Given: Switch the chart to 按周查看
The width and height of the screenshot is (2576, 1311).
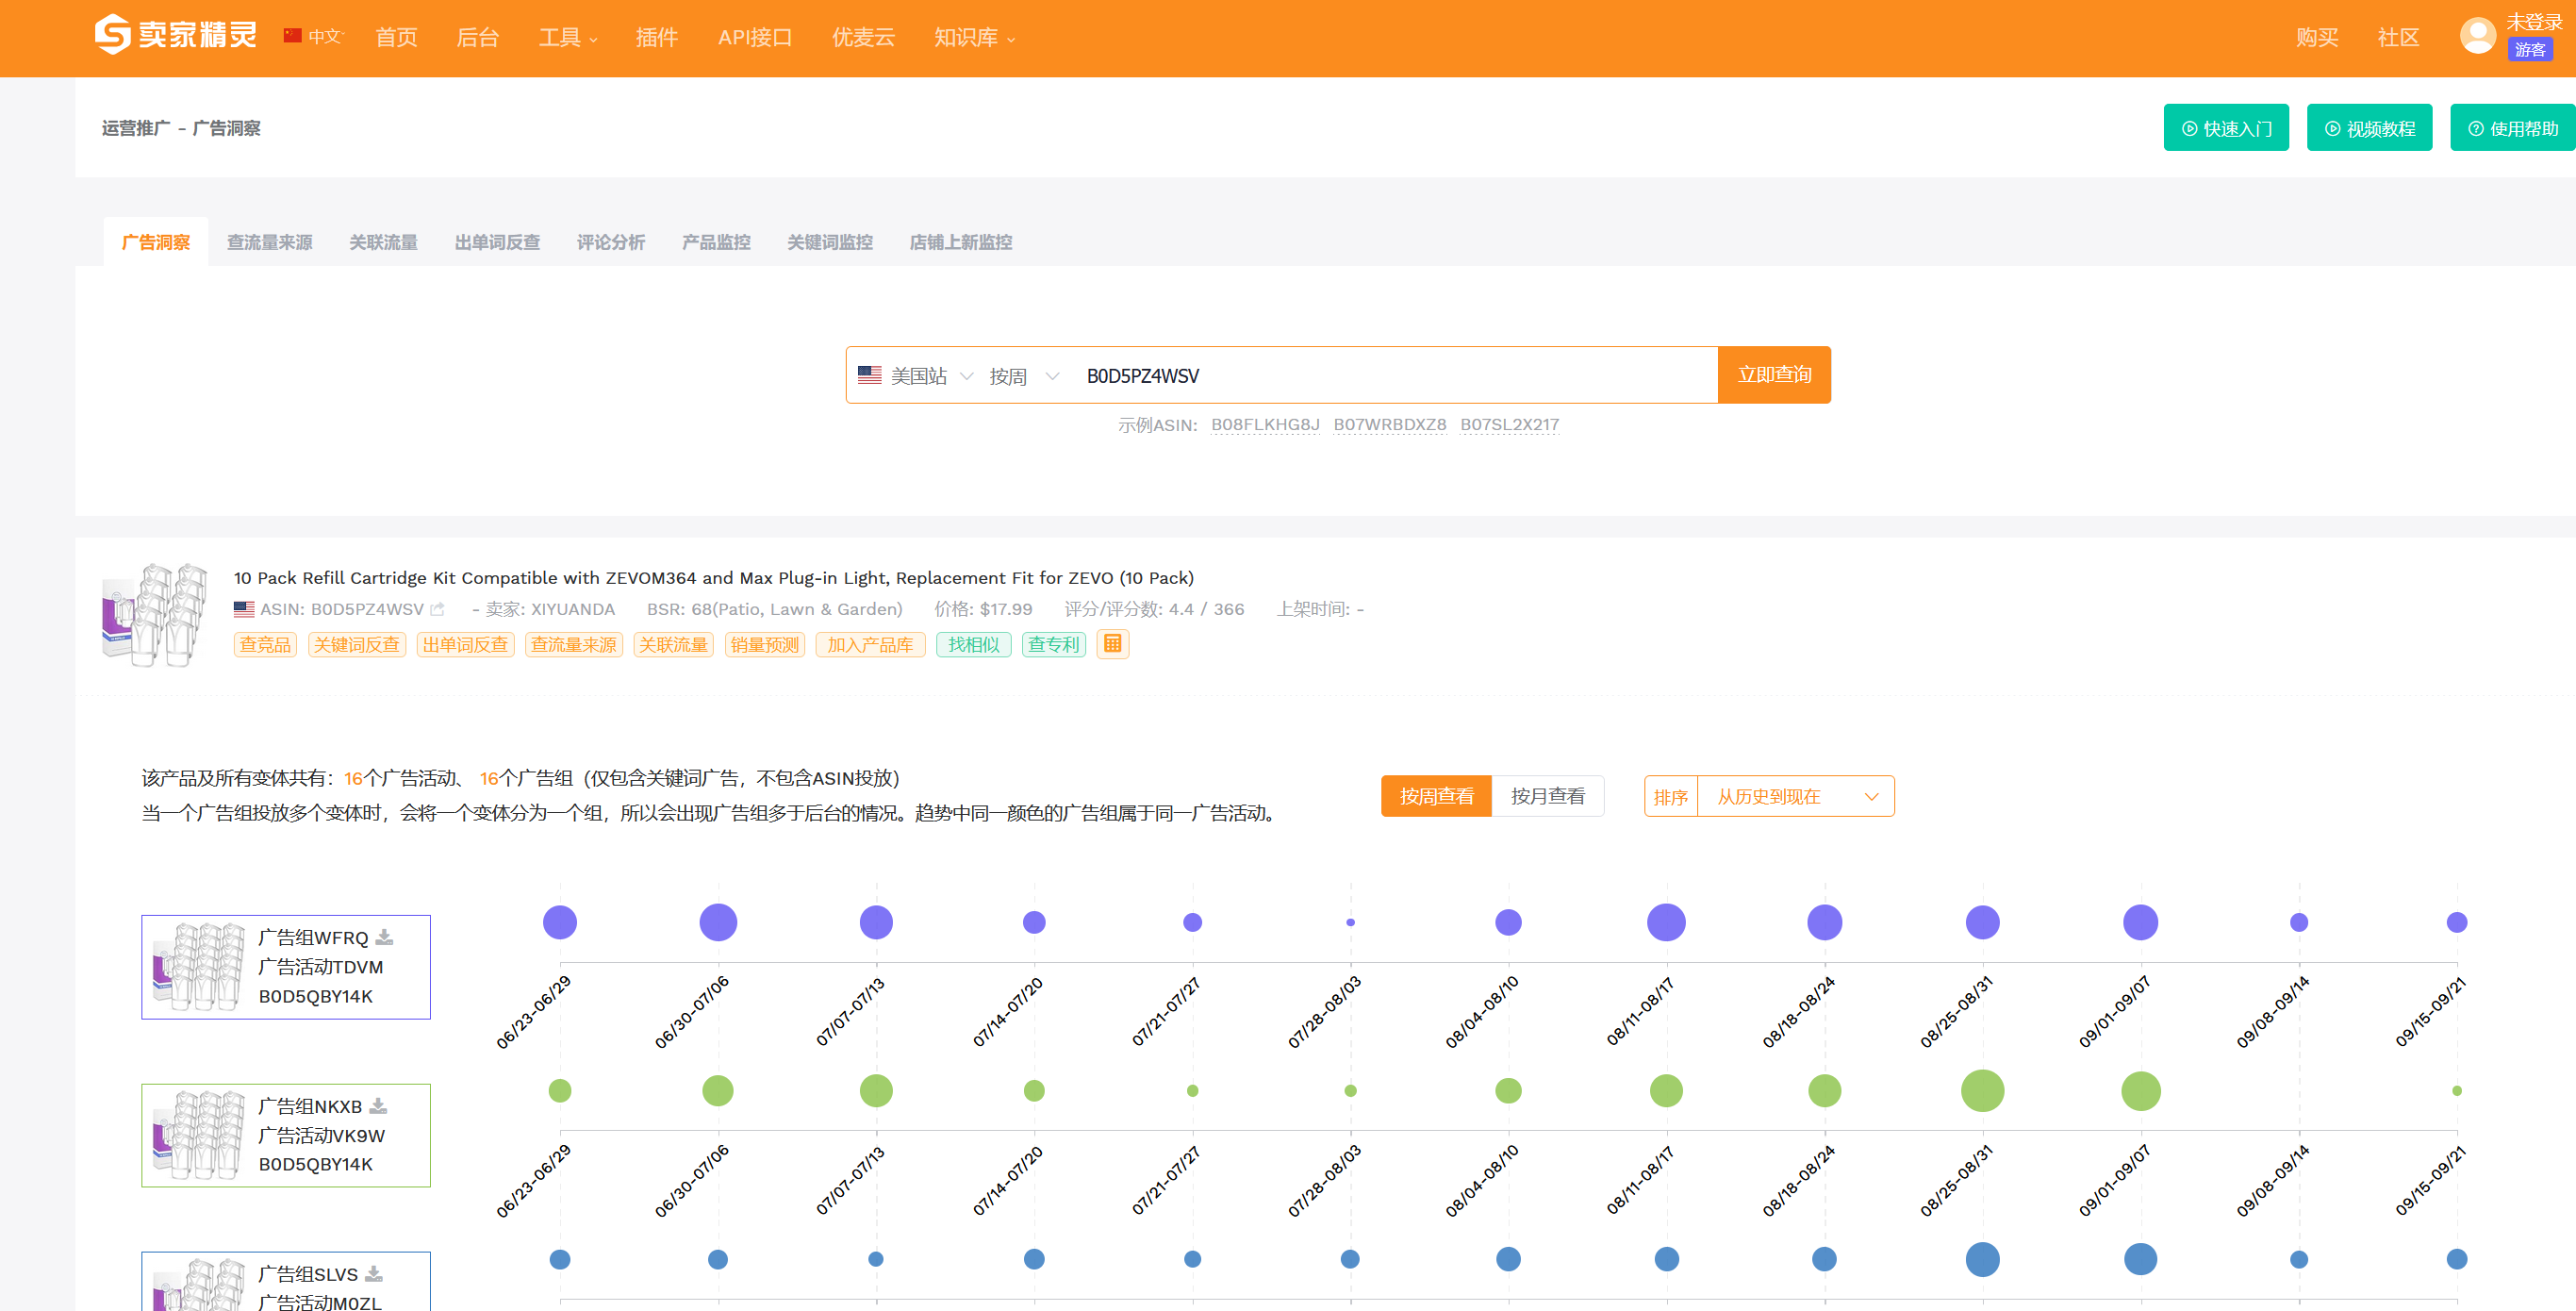Looking at the screenshot, I should coord(1435,796).
